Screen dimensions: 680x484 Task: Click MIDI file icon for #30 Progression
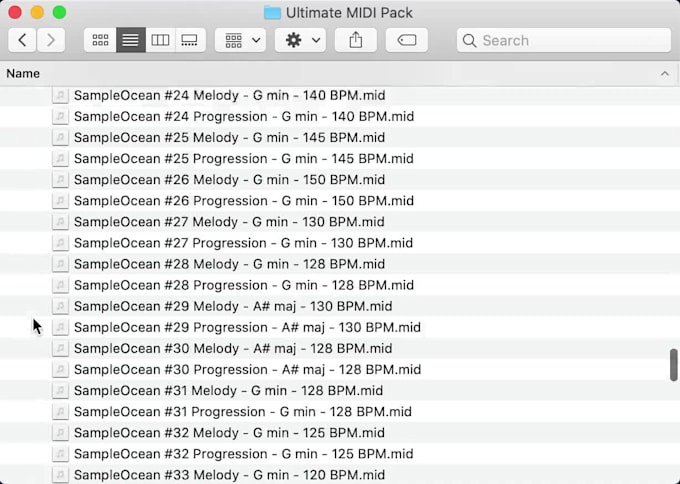click(60, 370)
